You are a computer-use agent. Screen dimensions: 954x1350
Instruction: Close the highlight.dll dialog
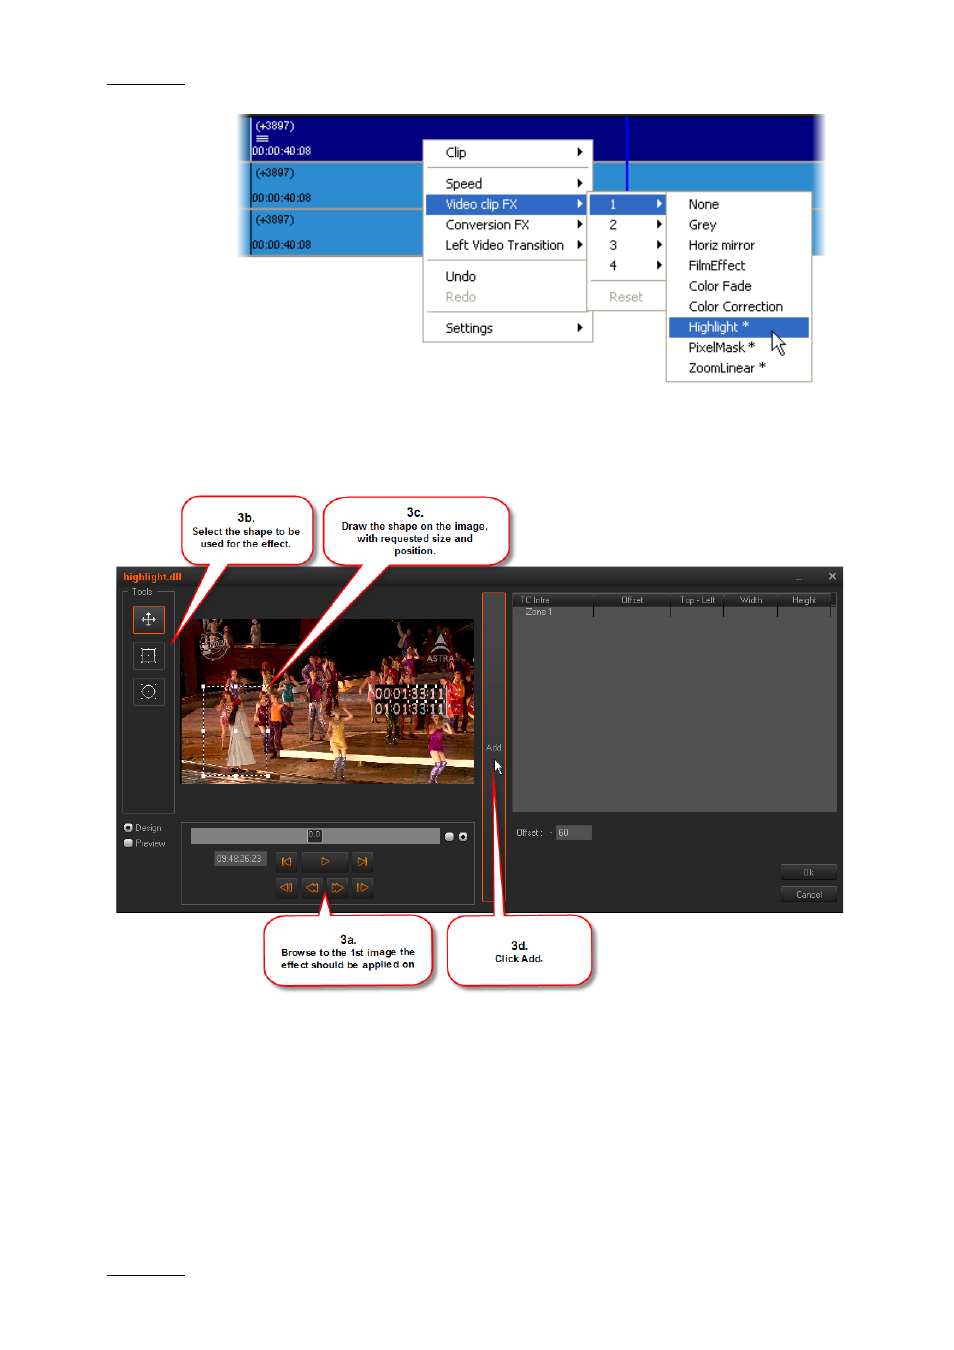[x=832, y=576]
